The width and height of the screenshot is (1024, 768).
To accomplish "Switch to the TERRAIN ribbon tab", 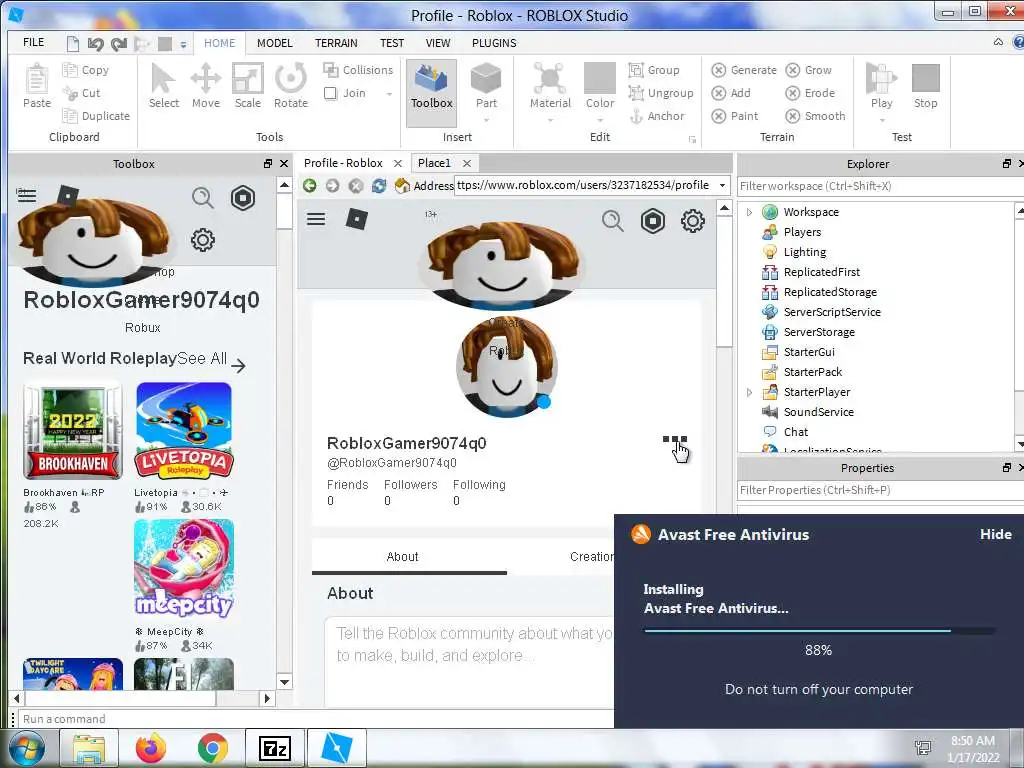I will [x=336, y=43].
